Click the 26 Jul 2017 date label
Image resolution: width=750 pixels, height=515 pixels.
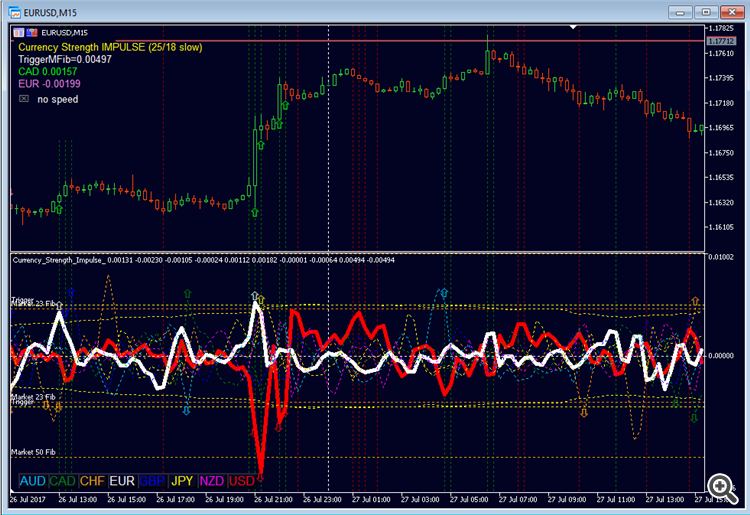(28, 499)
